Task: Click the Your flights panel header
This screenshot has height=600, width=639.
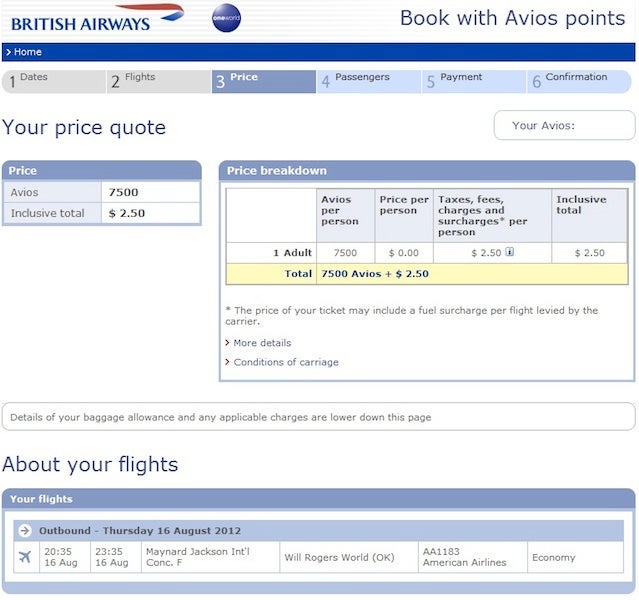Action: 318,498
